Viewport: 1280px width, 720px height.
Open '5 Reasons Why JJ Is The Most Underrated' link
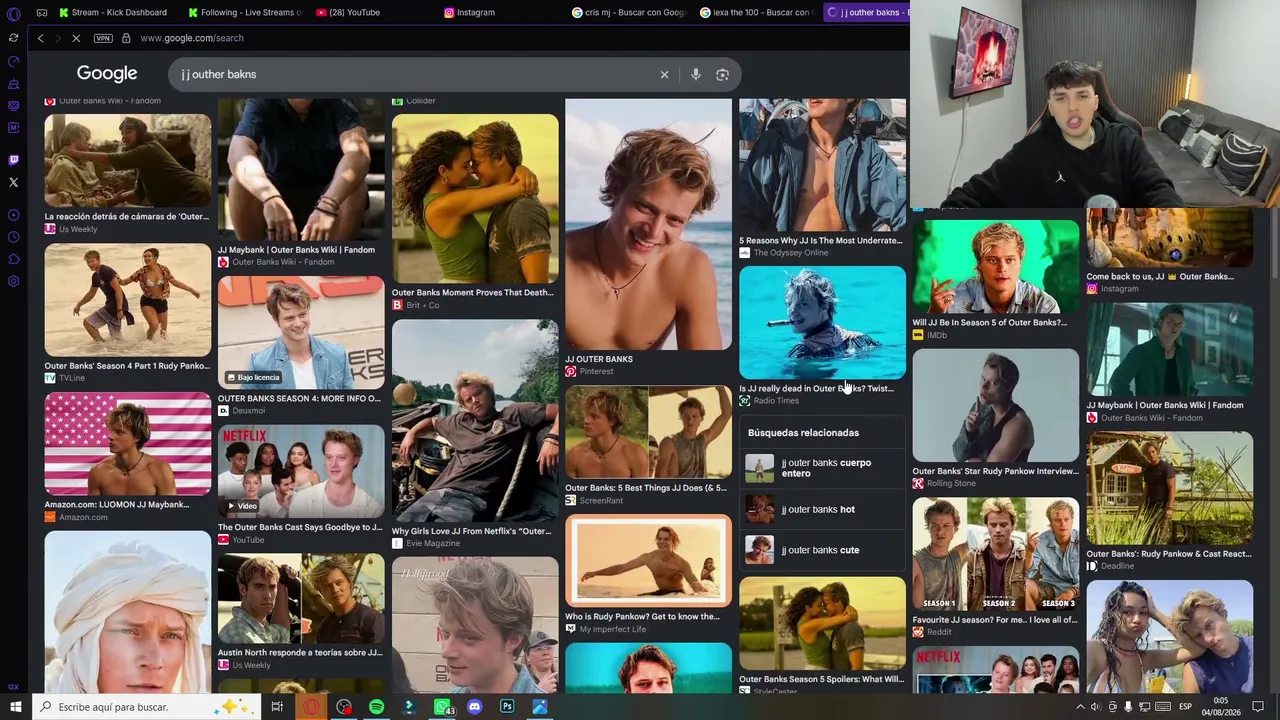pyautogui.click(x=821, y=241)
